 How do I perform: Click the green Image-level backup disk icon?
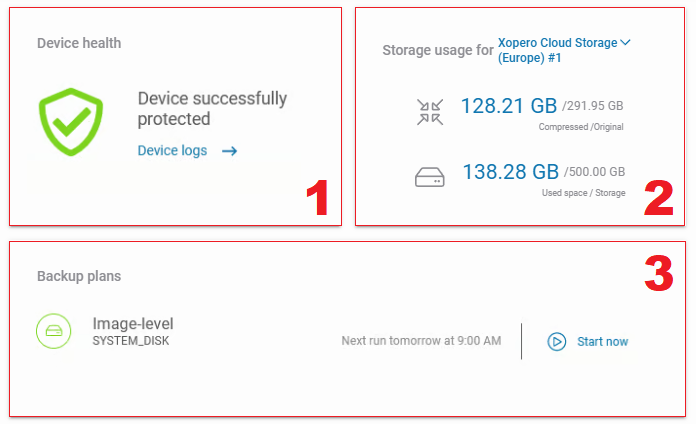point(54,331)
